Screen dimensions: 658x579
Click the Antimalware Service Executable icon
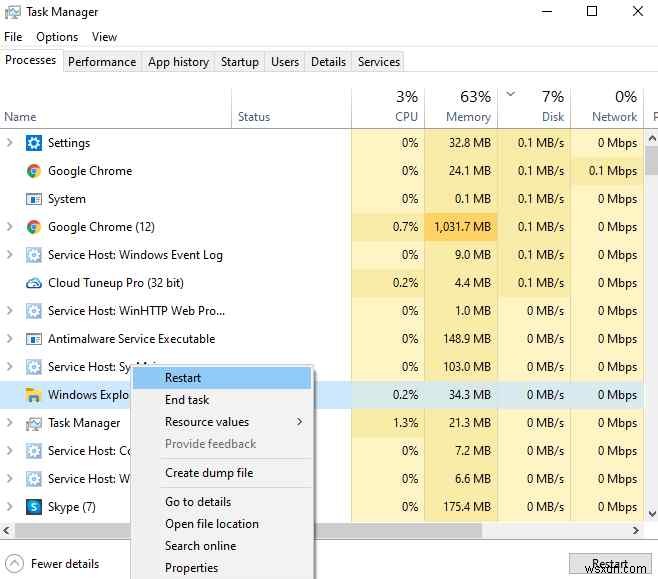[x=34, y=339]
